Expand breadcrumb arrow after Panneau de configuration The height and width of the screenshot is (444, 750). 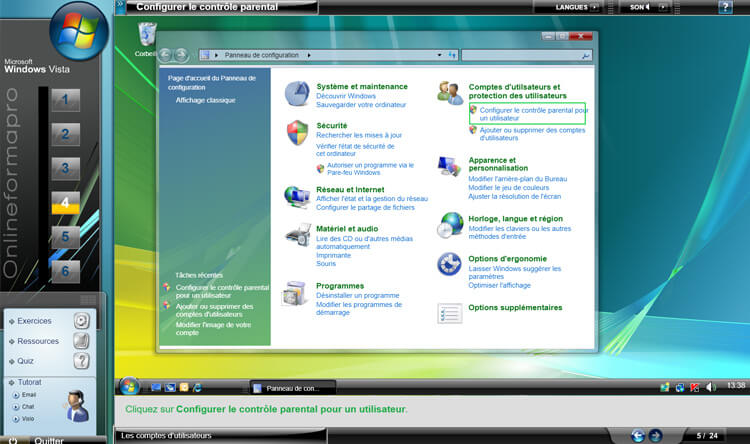point(309,56)
